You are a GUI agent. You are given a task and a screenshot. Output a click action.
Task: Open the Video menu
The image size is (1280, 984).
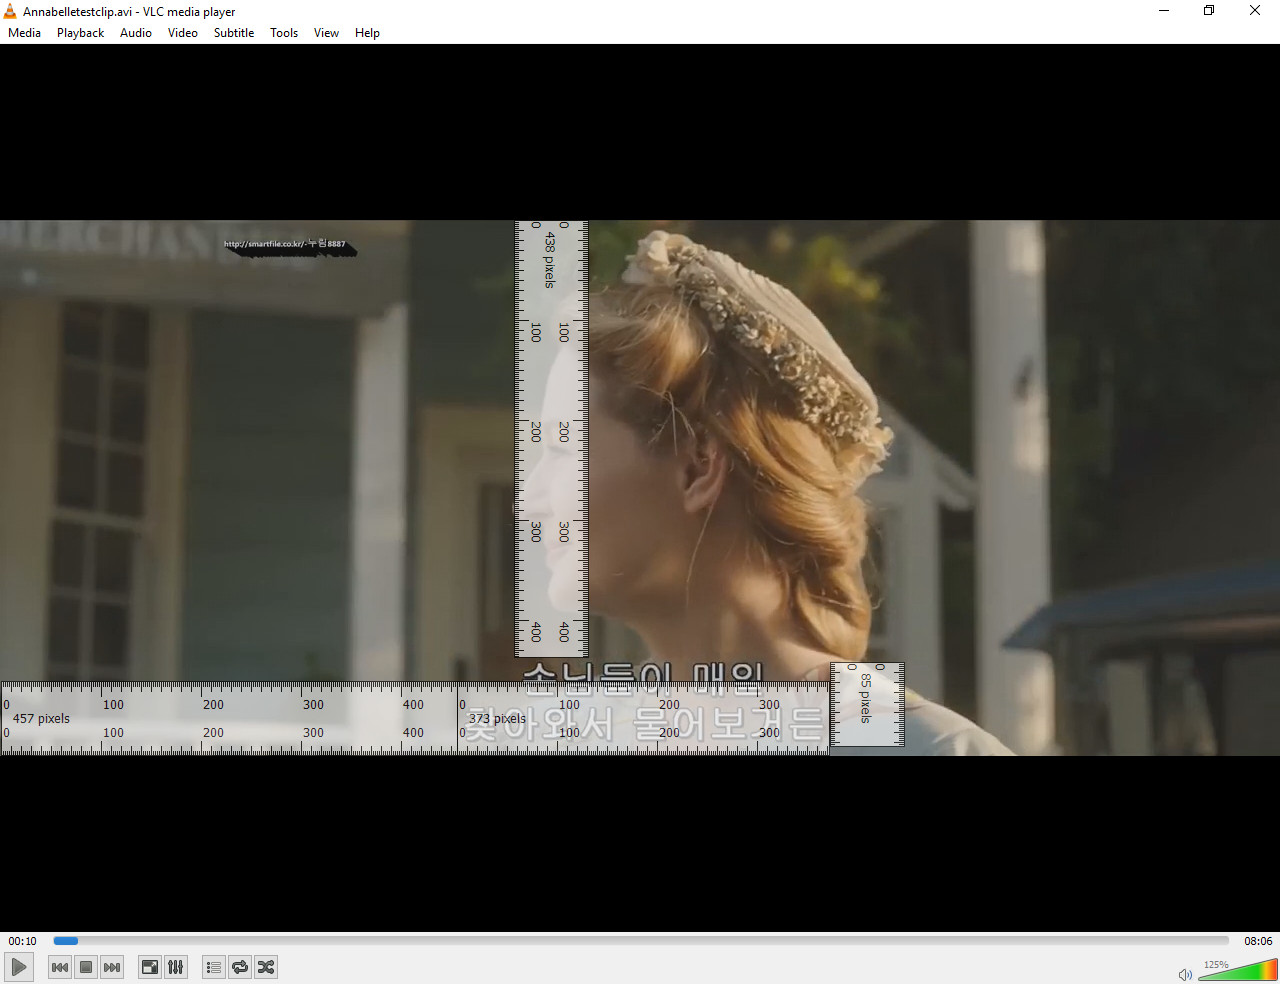point(183,33)
